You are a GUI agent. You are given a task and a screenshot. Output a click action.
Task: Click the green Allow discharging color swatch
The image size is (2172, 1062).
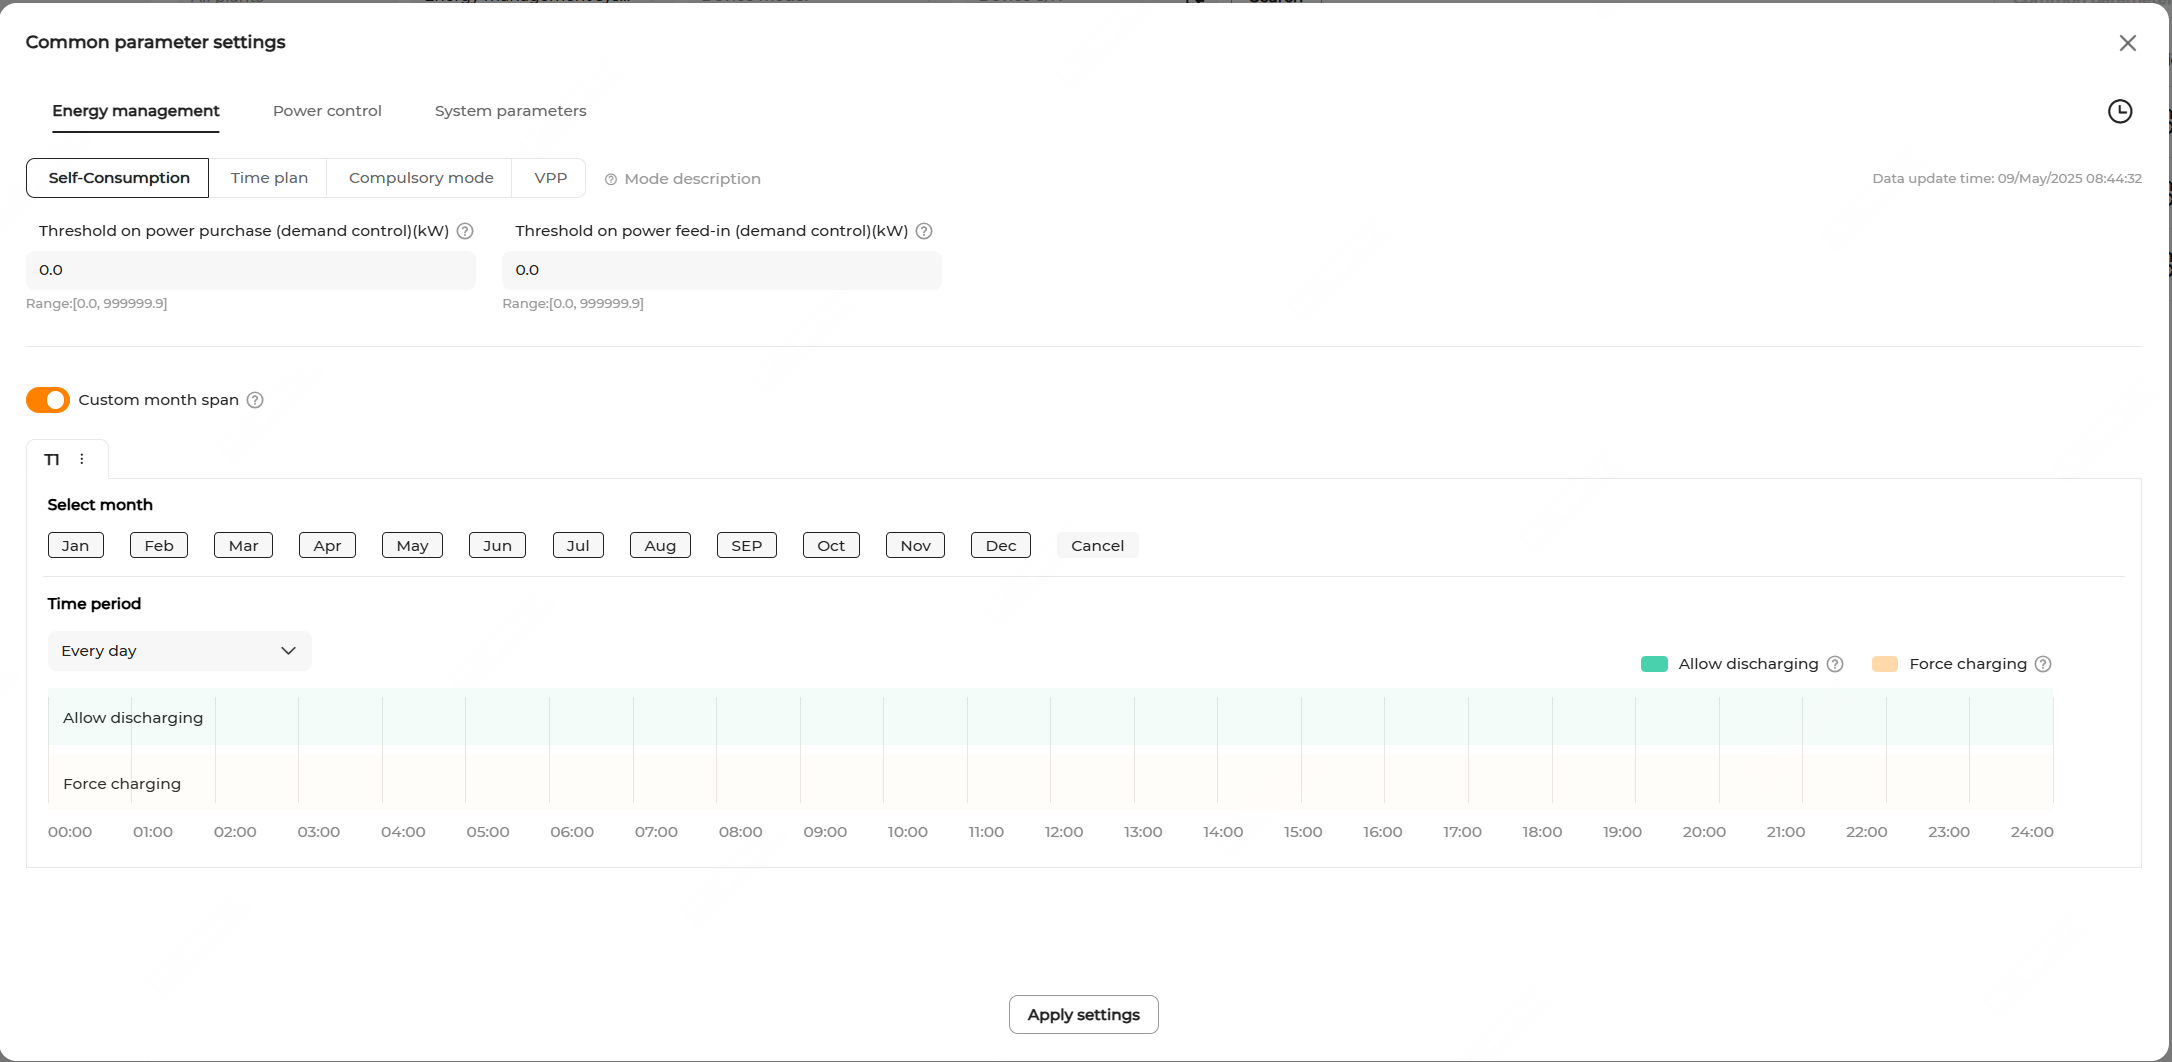click(x=1654, y=664)
